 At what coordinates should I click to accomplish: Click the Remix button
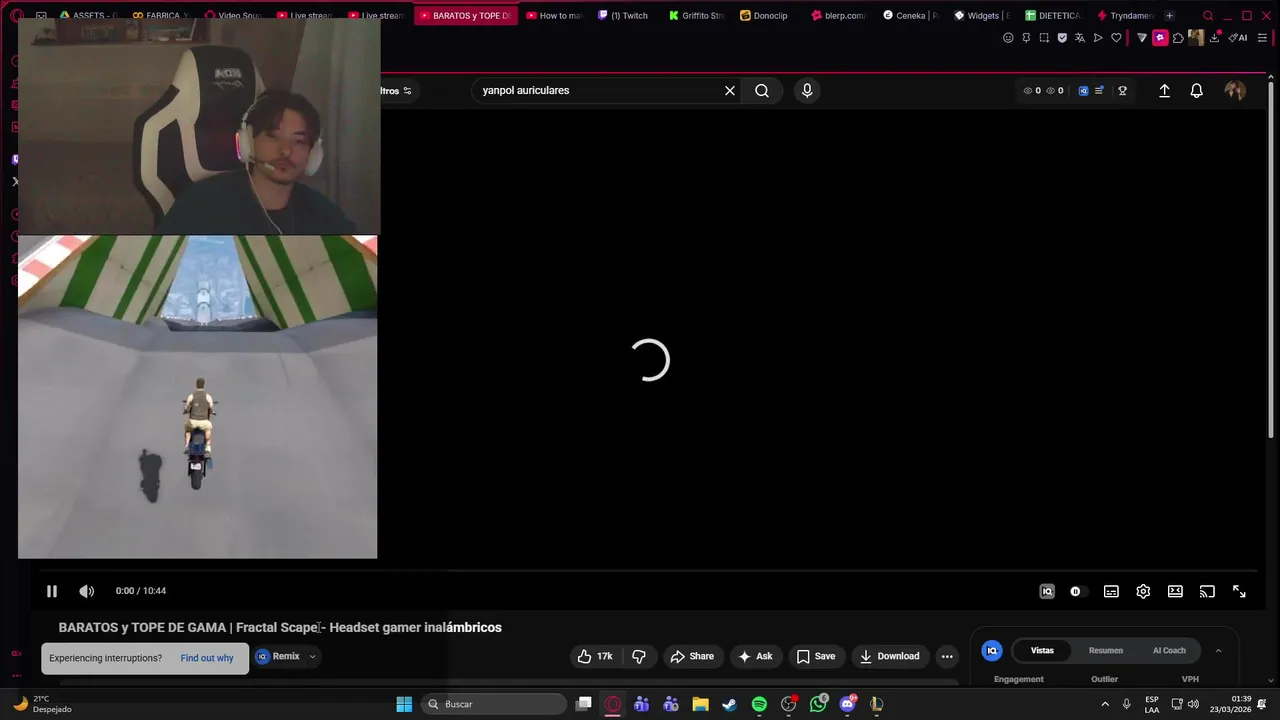278,656
